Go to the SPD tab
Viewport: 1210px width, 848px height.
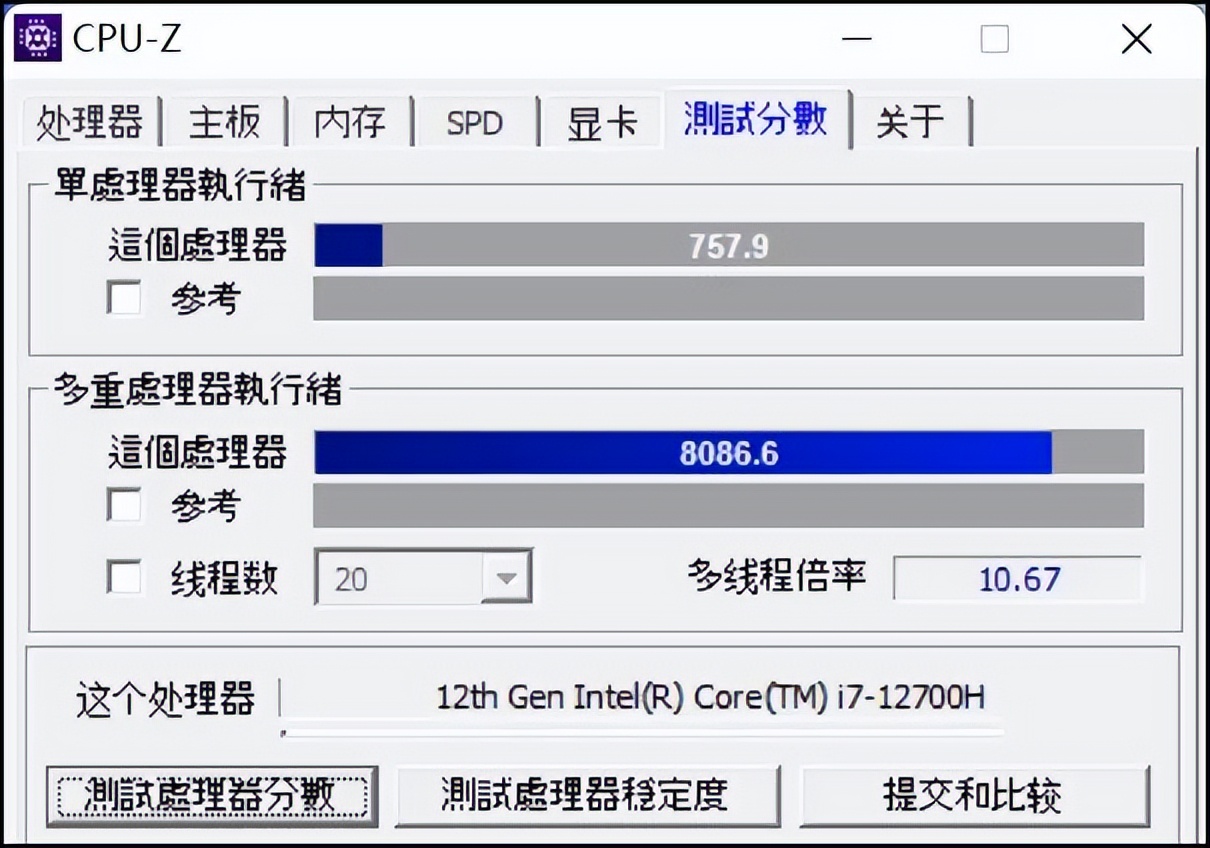click(474, 122)
